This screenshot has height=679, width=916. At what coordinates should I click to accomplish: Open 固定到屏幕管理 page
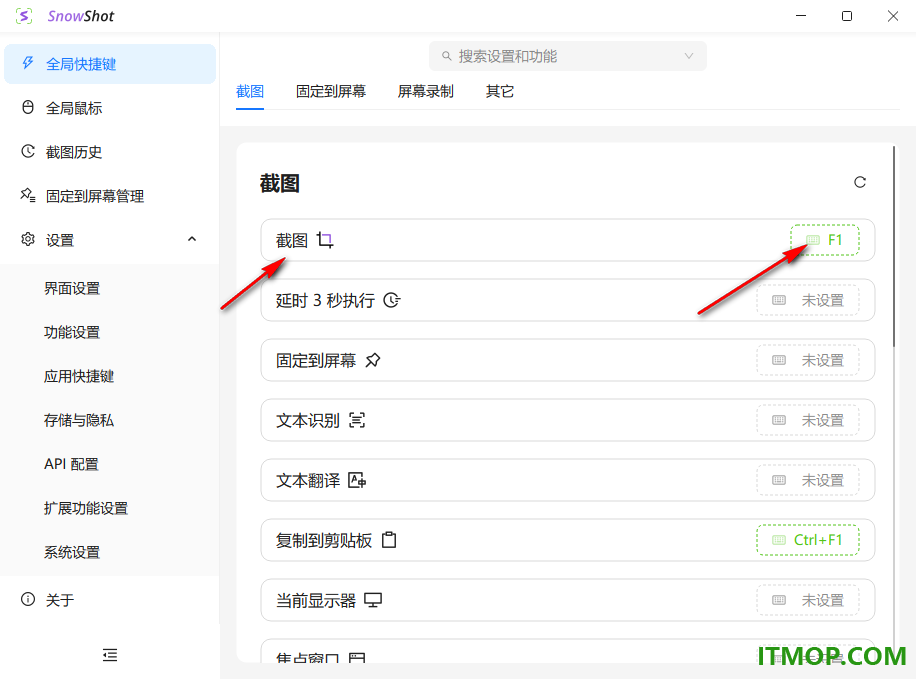pos(110,196)
